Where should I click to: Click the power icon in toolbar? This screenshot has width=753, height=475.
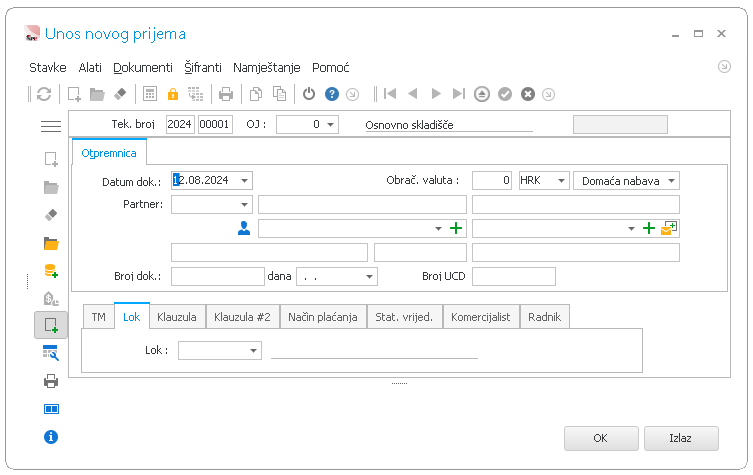[309, 94]
